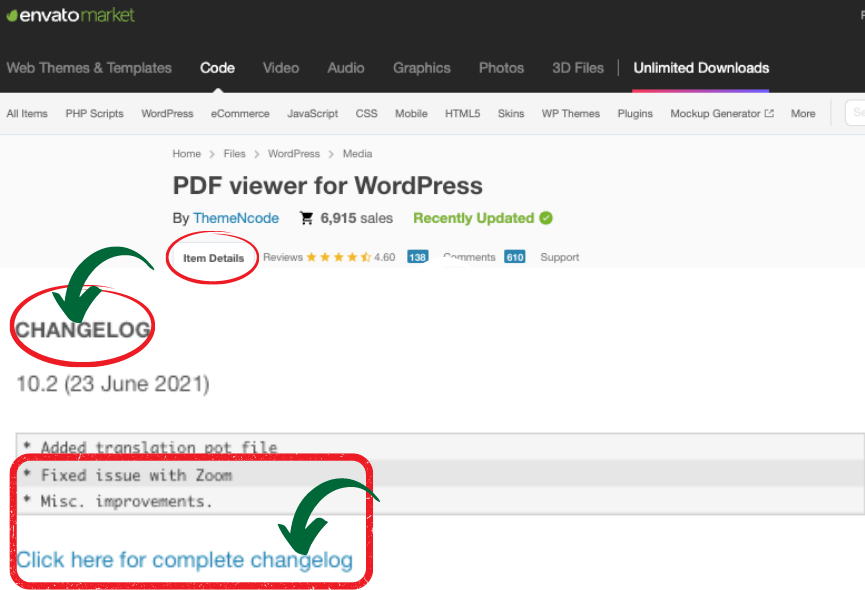Open HTML5 subcategory
This screenshot has height=590, width=865.
tap(462, 114)
